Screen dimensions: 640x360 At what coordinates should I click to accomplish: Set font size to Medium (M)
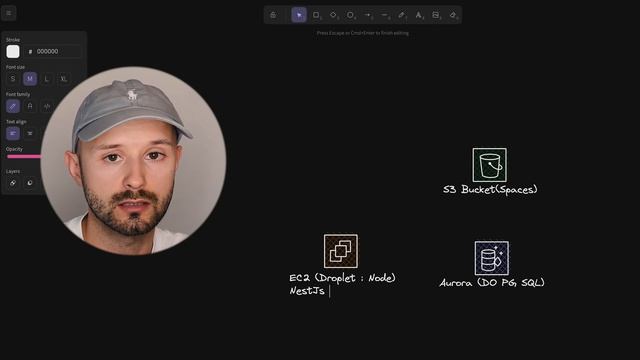click(x=30, y=79)
